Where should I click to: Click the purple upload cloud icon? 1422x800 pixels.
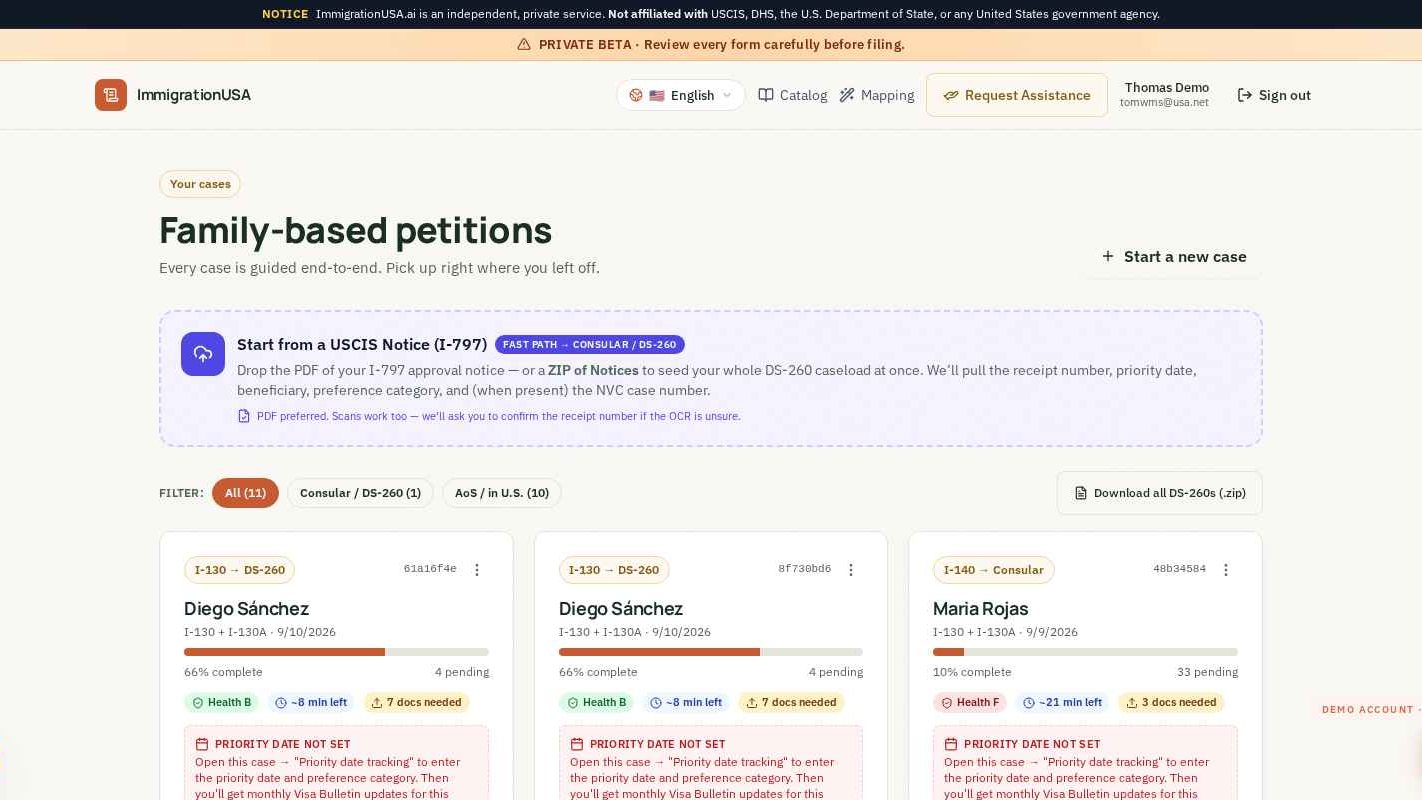[203, 354]
